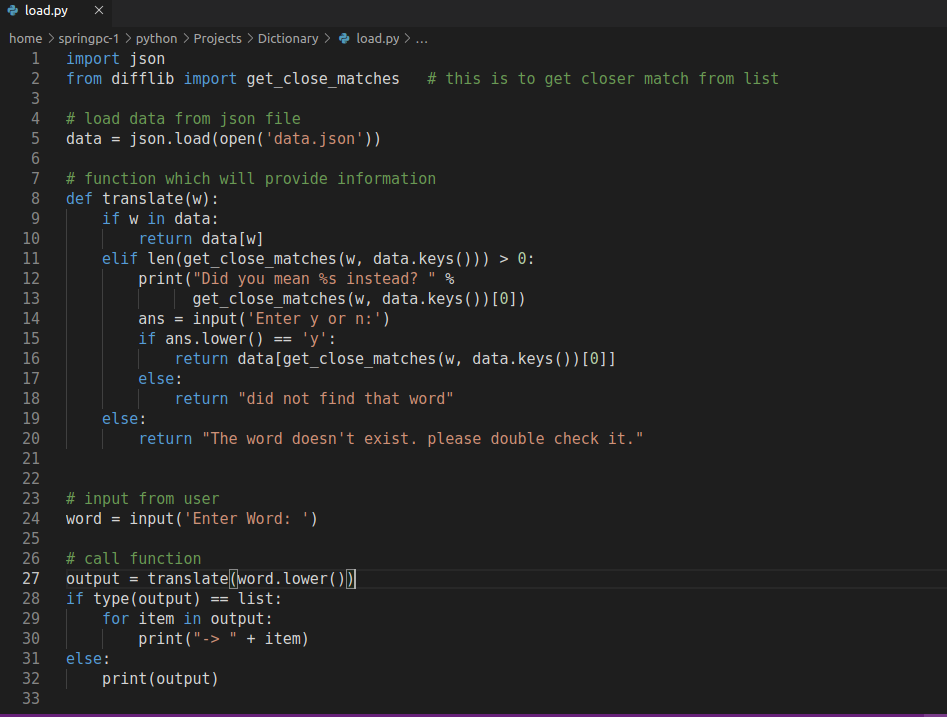
Task: Click 'if ans.lower() == 'y':' line
Action: (x=237, y=339)
